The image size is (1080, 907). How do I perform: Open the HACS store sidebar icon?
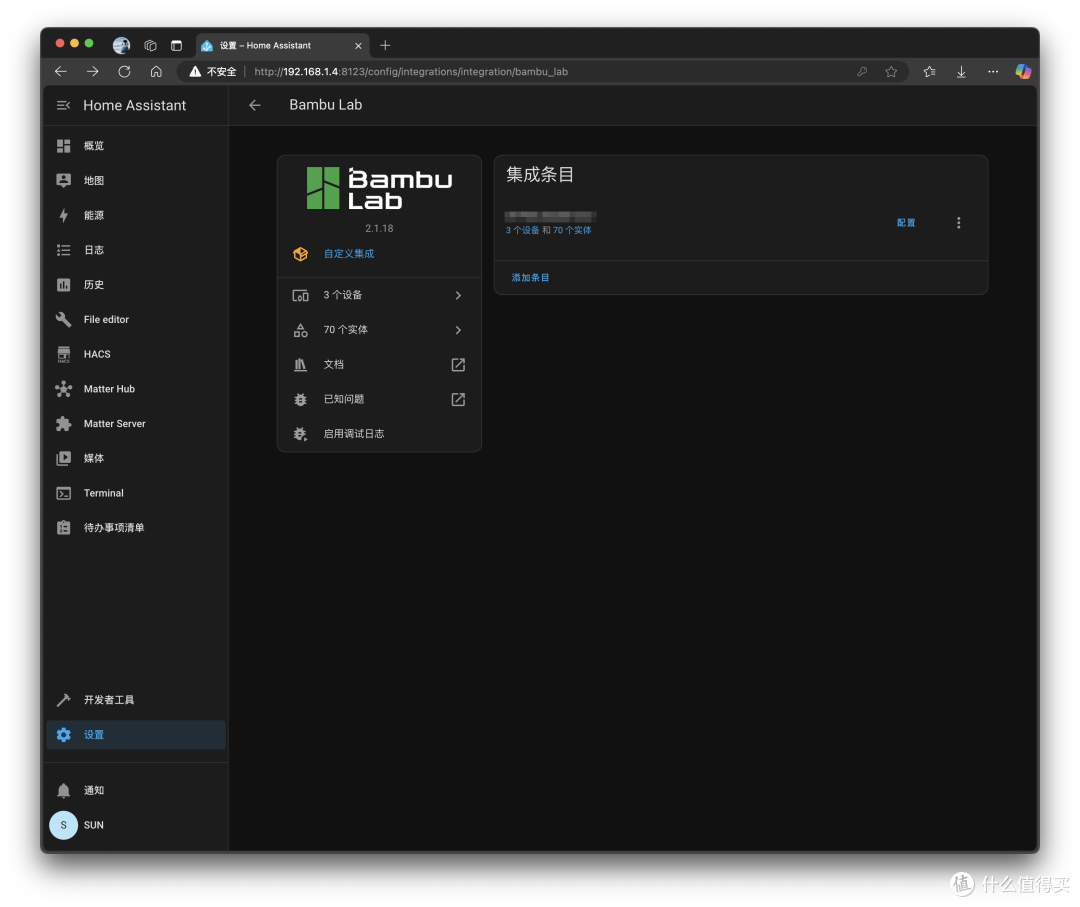click(63, 354)
